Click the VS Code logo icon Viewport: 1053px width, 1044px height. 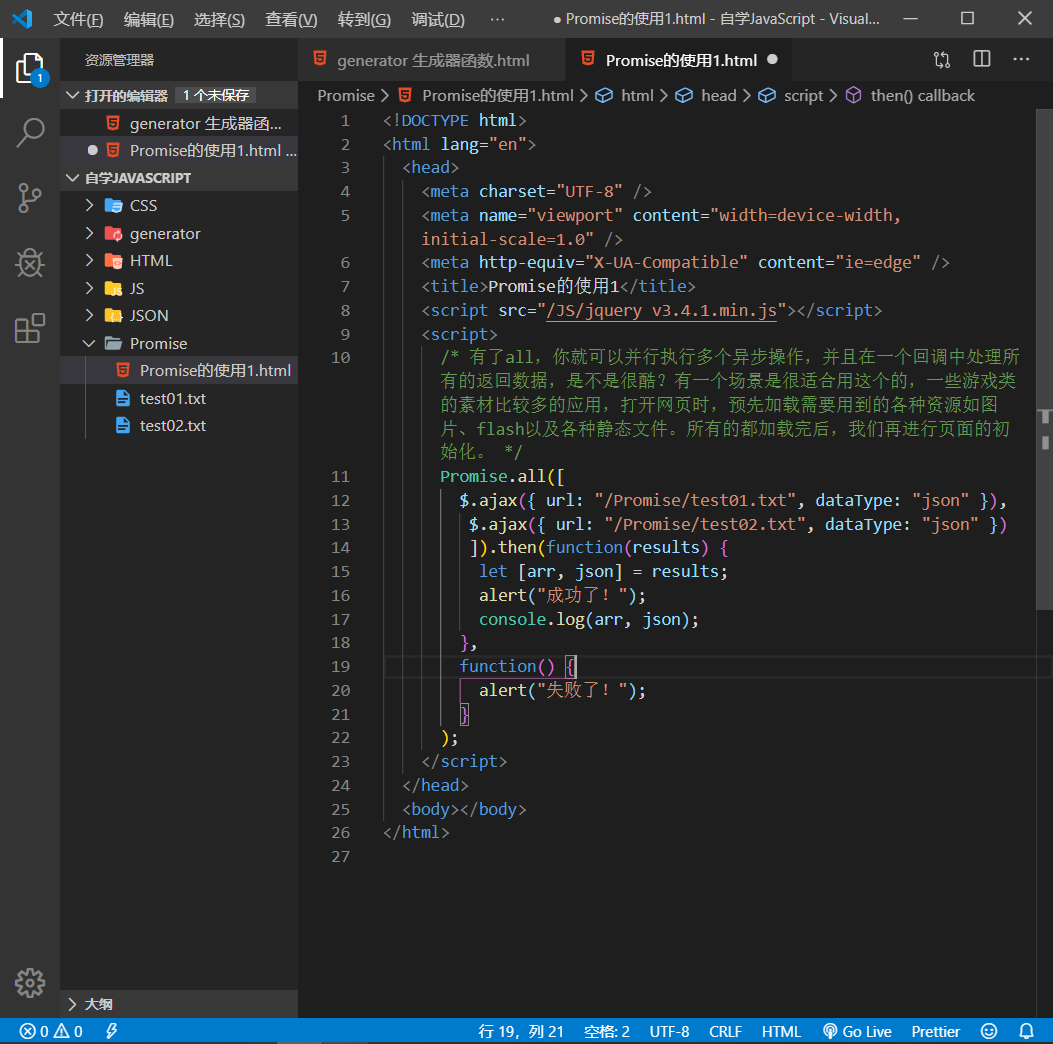[x=22, y=19]
